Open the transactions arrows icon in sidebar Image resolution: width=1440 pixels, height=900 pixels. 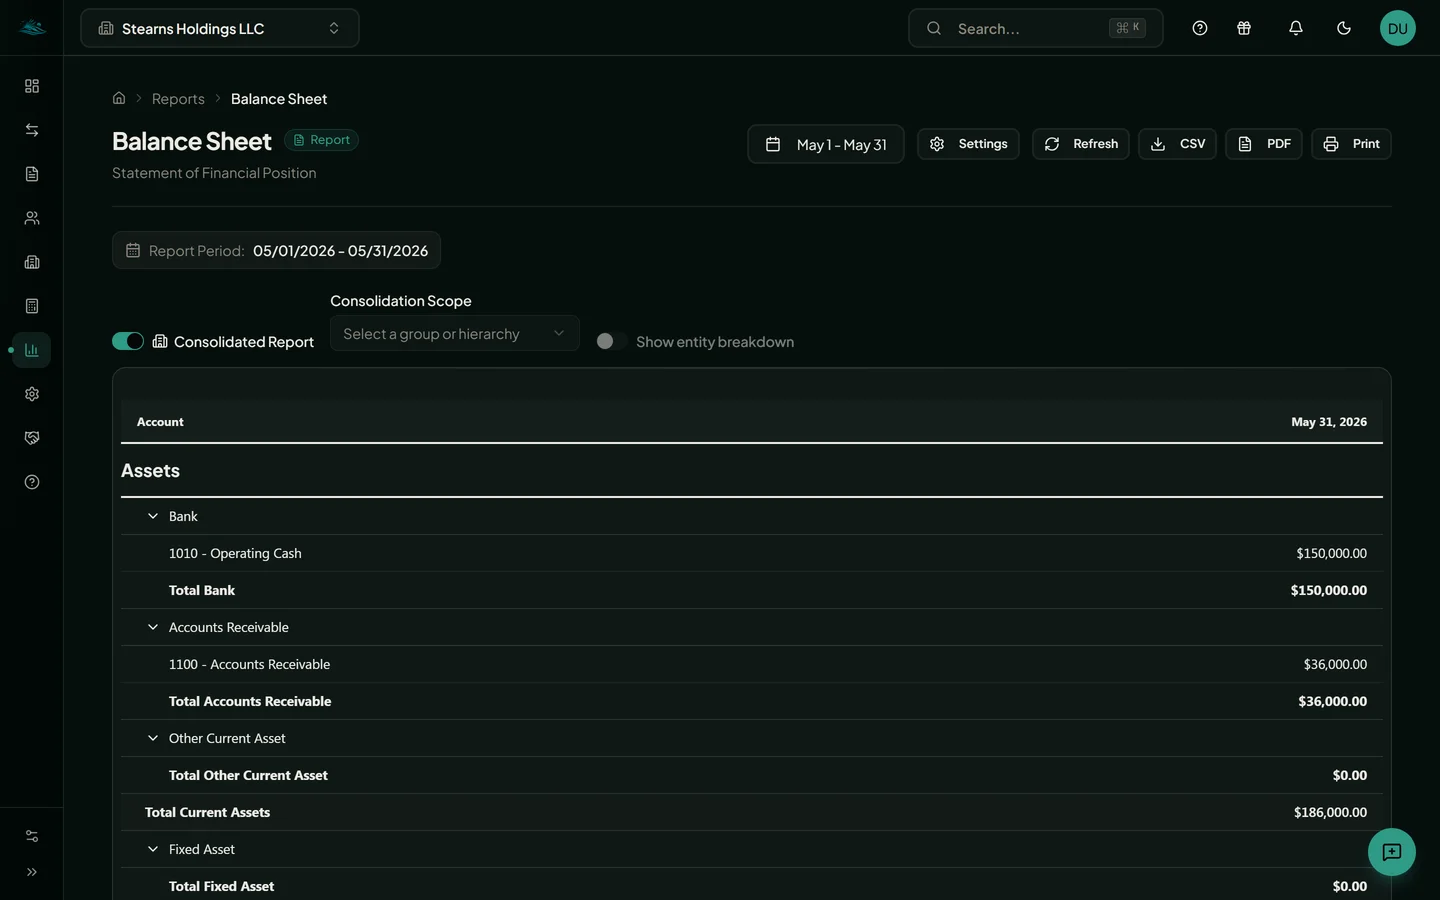(x=32, y=130)
